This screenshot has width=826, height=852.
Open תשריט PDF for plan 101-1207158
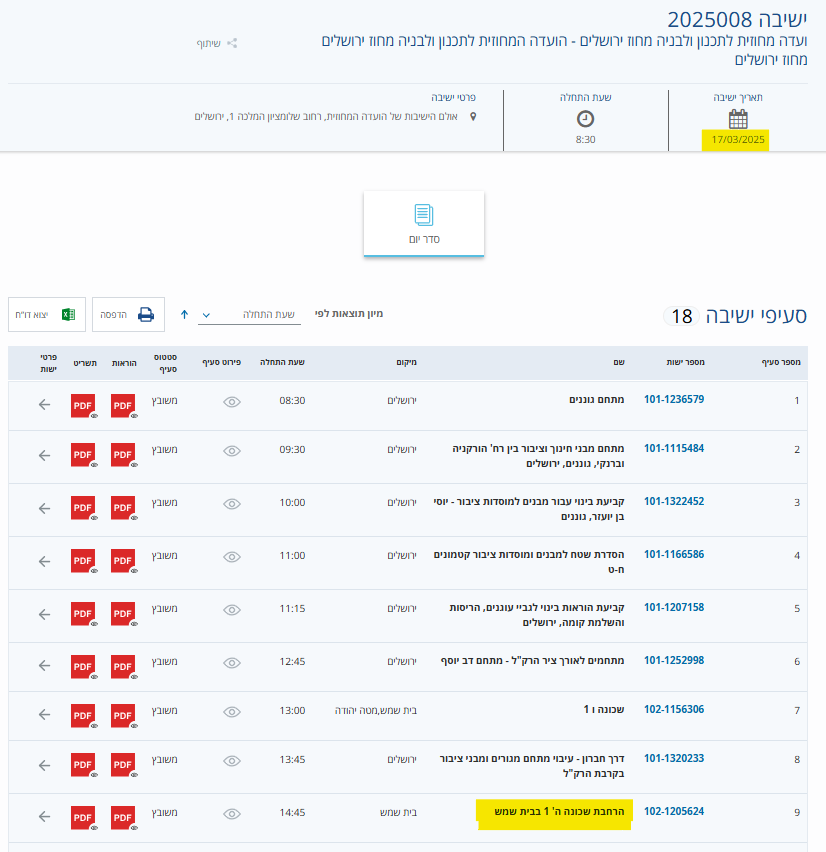[x=83, y=614]
